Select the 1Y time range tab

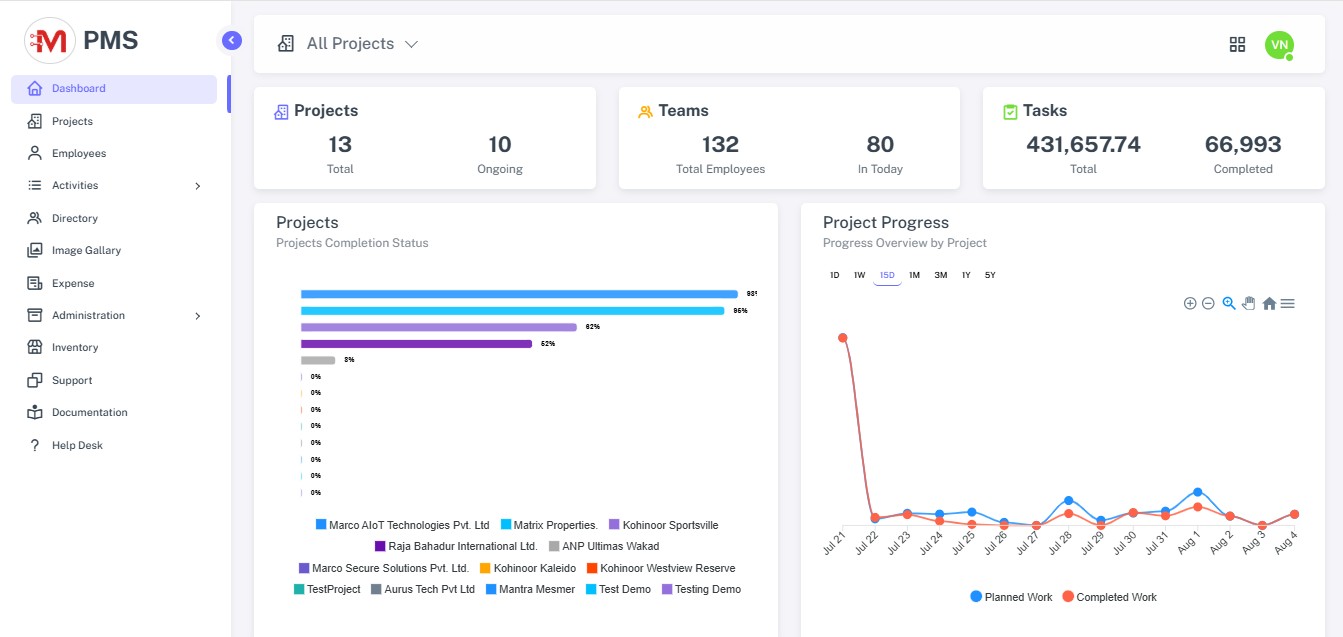966,275
